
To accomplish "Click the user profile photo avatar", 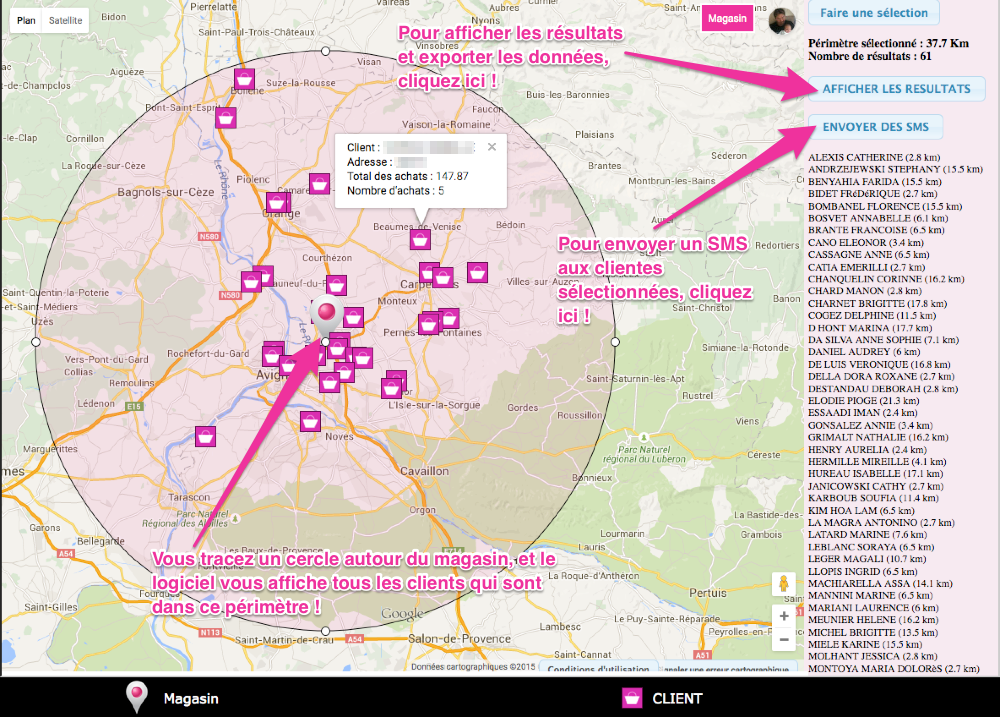I will pyautogui.click(x=782, y=20).
